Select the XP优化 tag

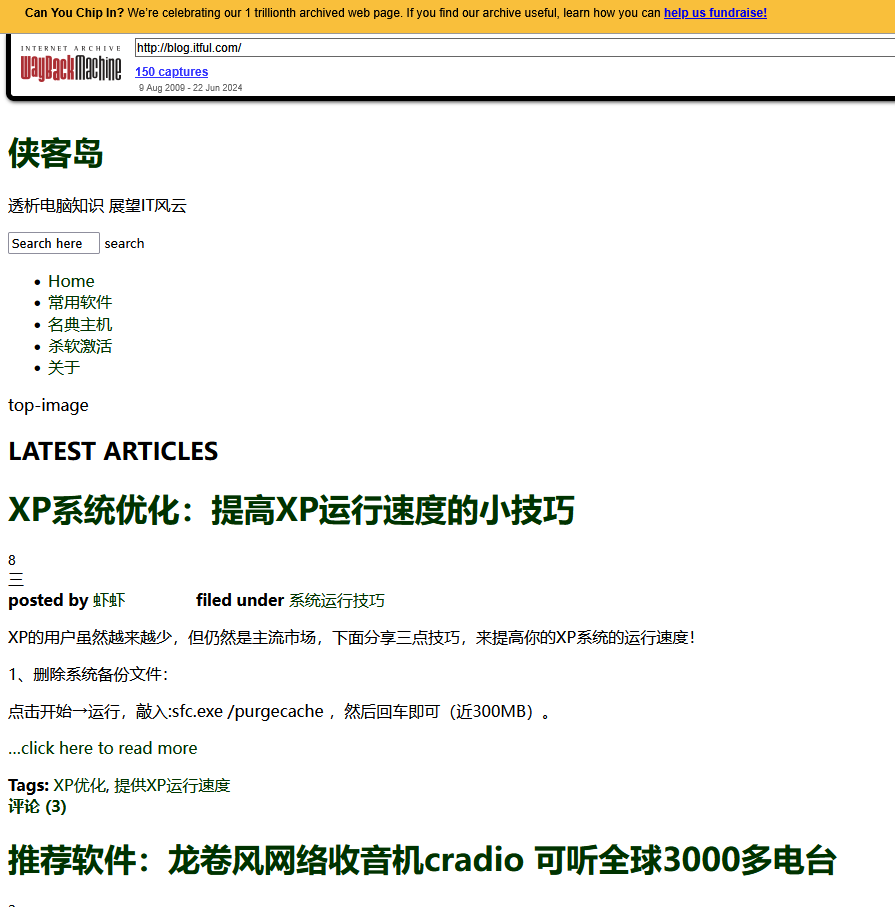[x=79, y=785]
